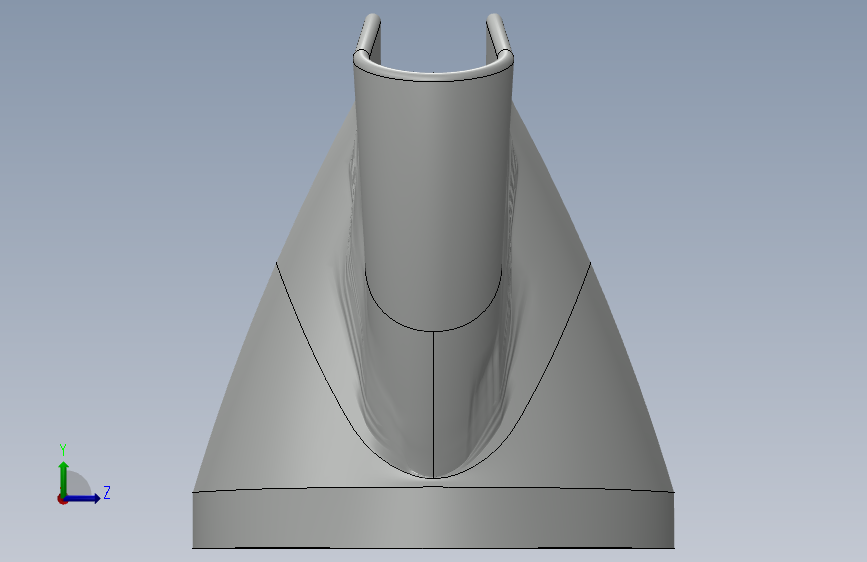Click the 'Y' axis label text
The image size is (867, 562).
pyautogui.click(x=63, y=450)
